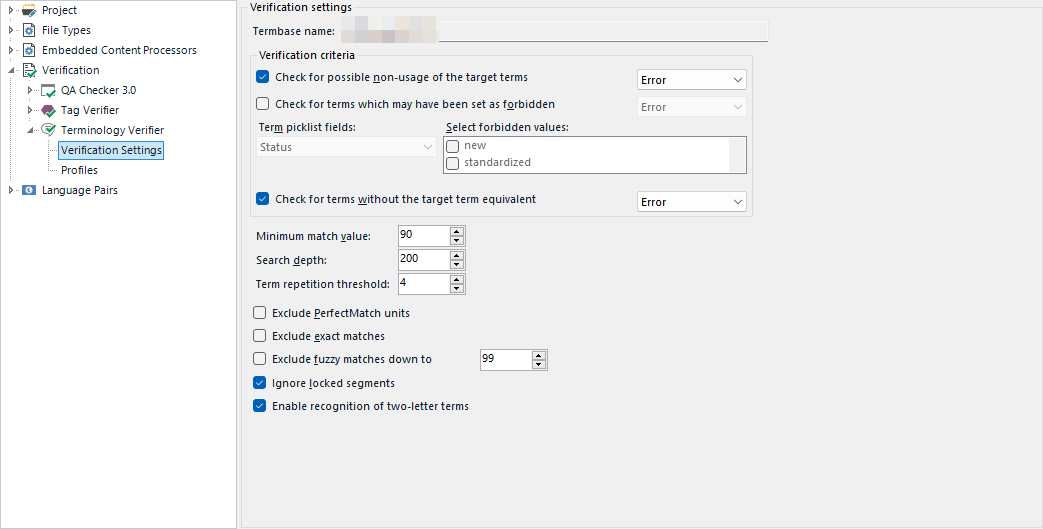The width and height of the screenshot is (1043, 529).
Task: Expand the QA Checker 3.0 node
Action: coord(30,90)
